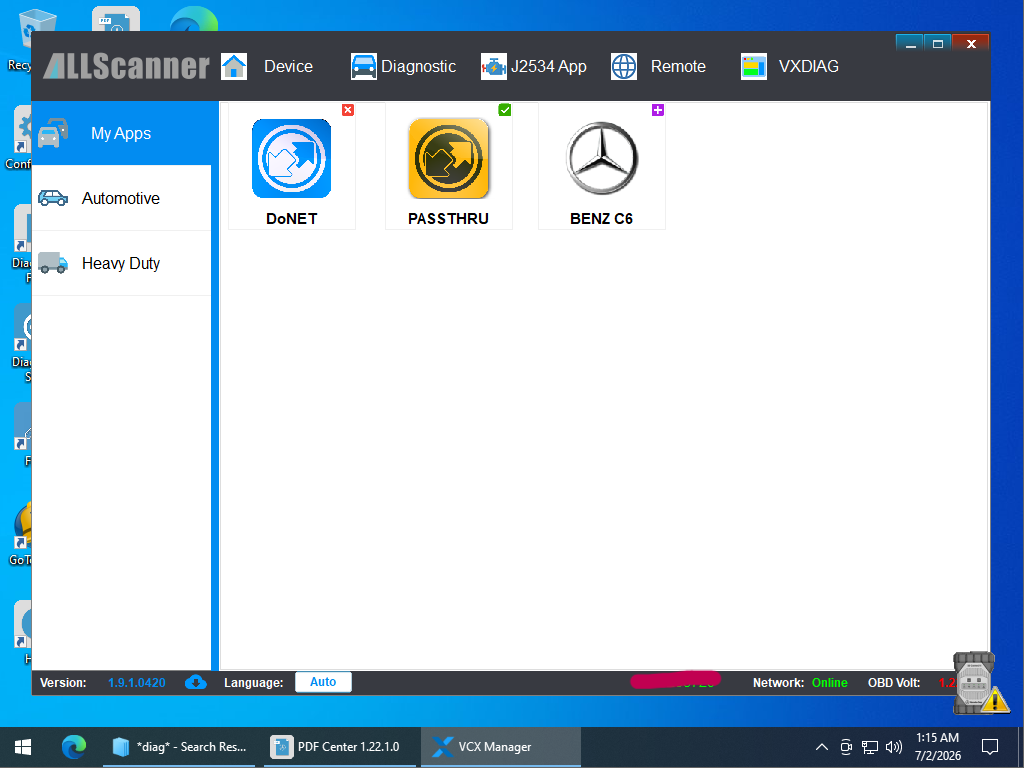Viewport: 1024px width, 768px height.
Task: Switch to PDF Center 1.22.1.0 taskbar item
Action: point(340,746)
